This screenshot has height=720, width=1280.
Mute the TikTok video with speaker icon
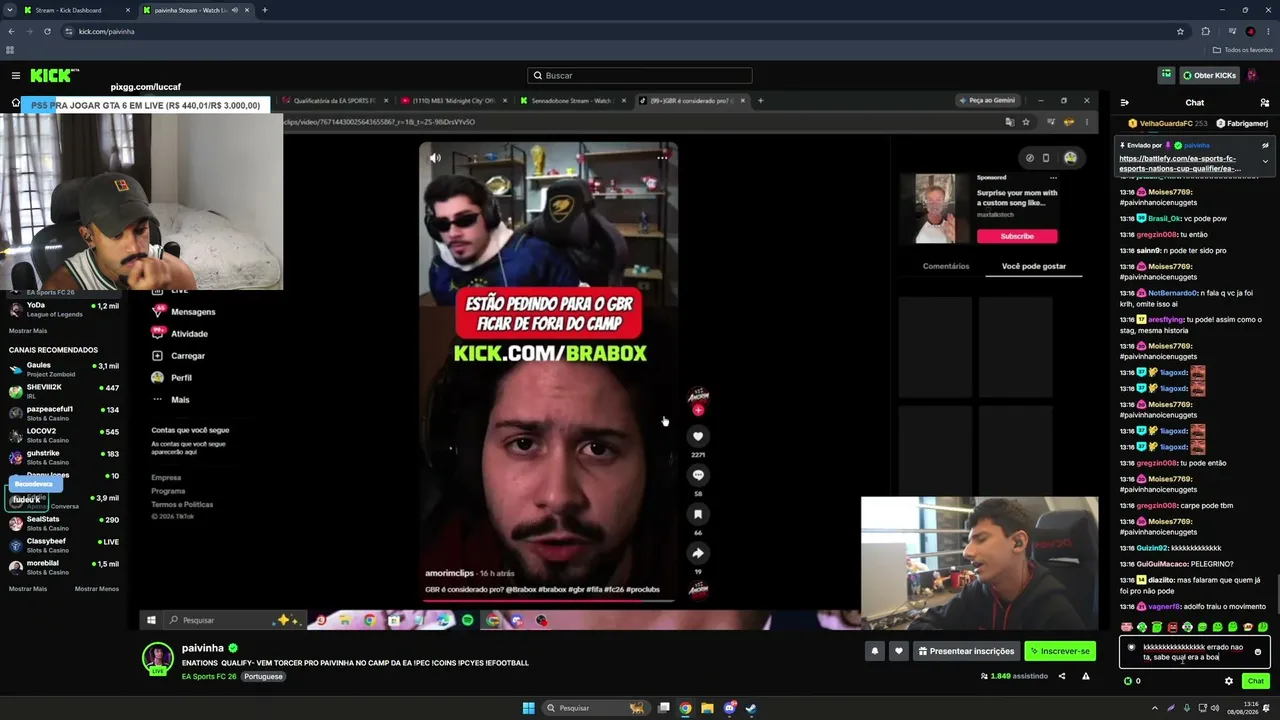(x=435, y=157)
